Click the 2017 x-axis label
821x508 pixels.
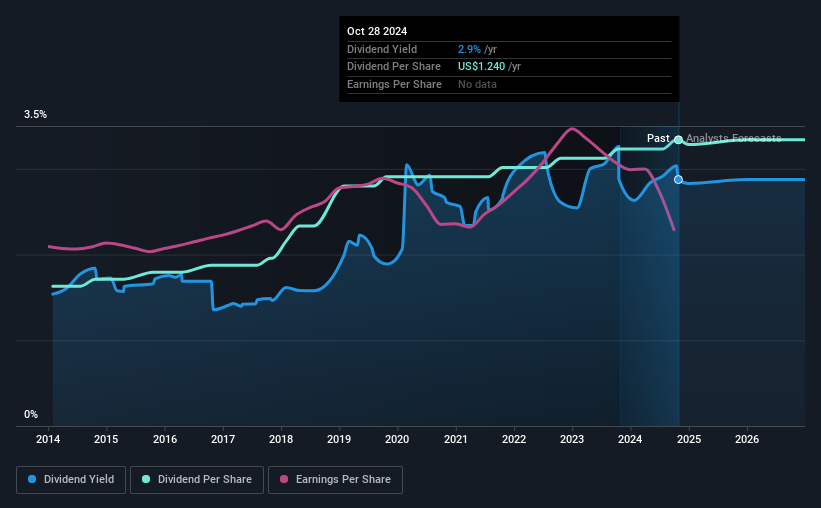pyautogui.click(x=223, y=439)
